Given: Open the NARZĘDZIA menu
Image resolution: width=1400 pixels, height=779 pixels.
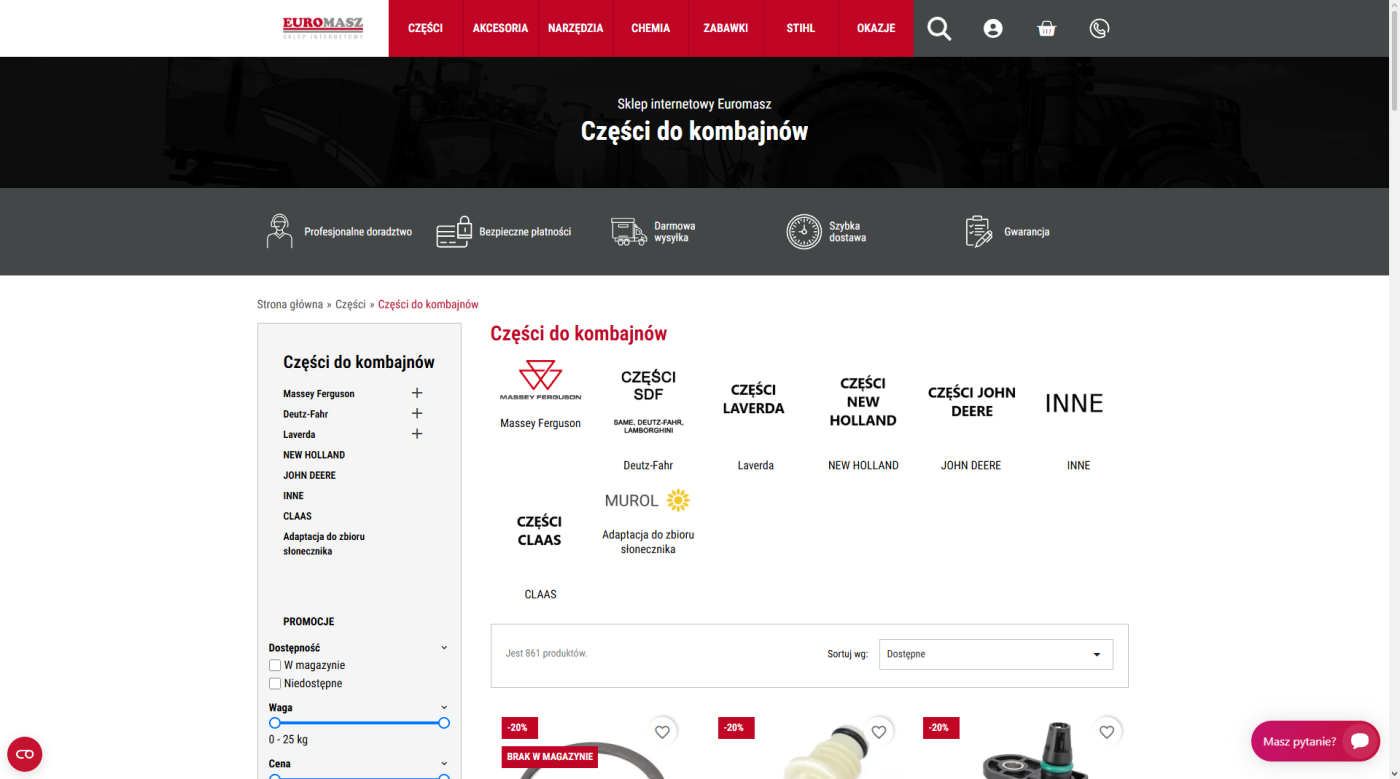Looking at the screenshot, I should point(576,28).
